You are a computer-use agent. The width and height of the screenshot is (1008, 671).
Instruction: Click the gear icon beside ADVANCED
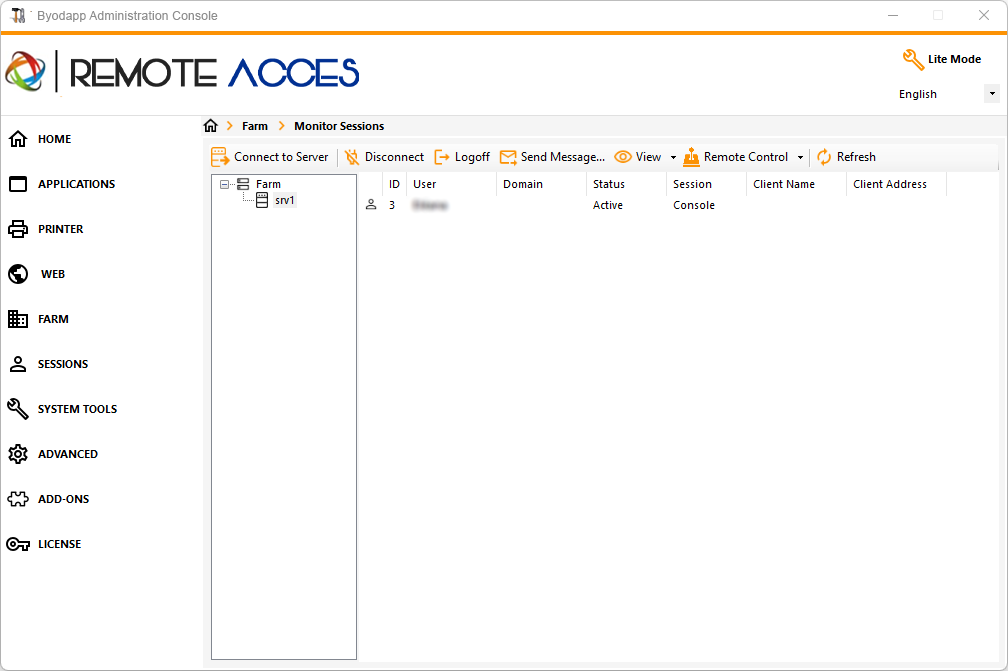pyautogui.click(x=18, y=454)
